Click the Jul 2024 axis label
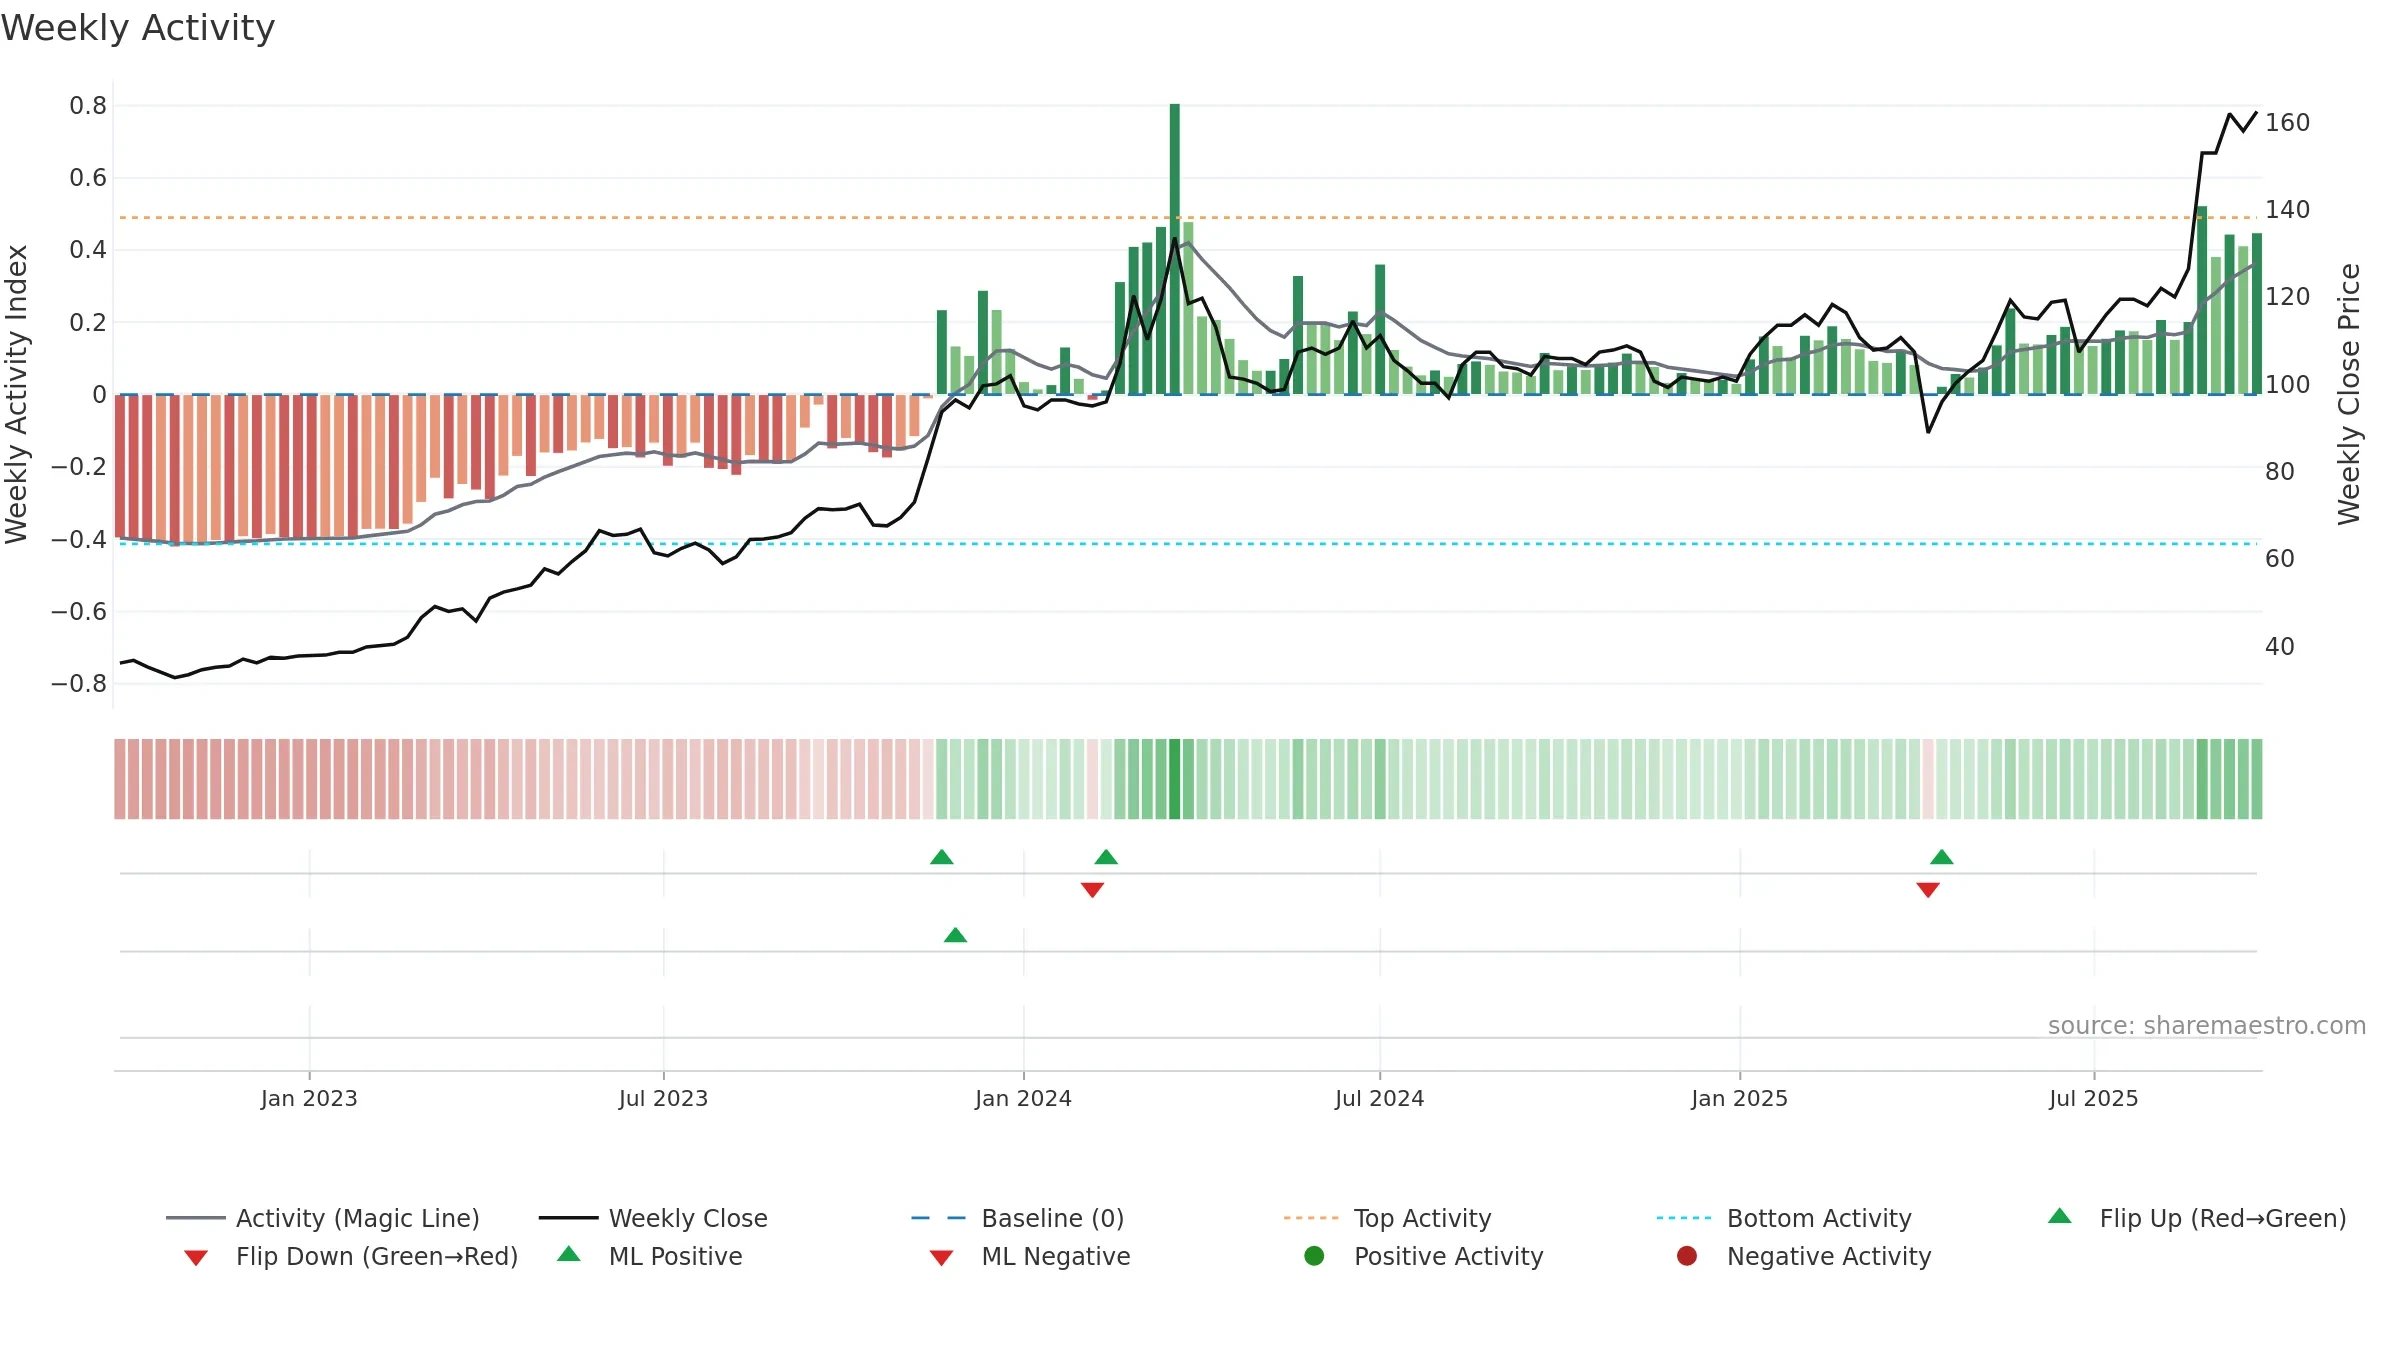Viewport: 2400px width, 1350px height. click(1380, 1098)
